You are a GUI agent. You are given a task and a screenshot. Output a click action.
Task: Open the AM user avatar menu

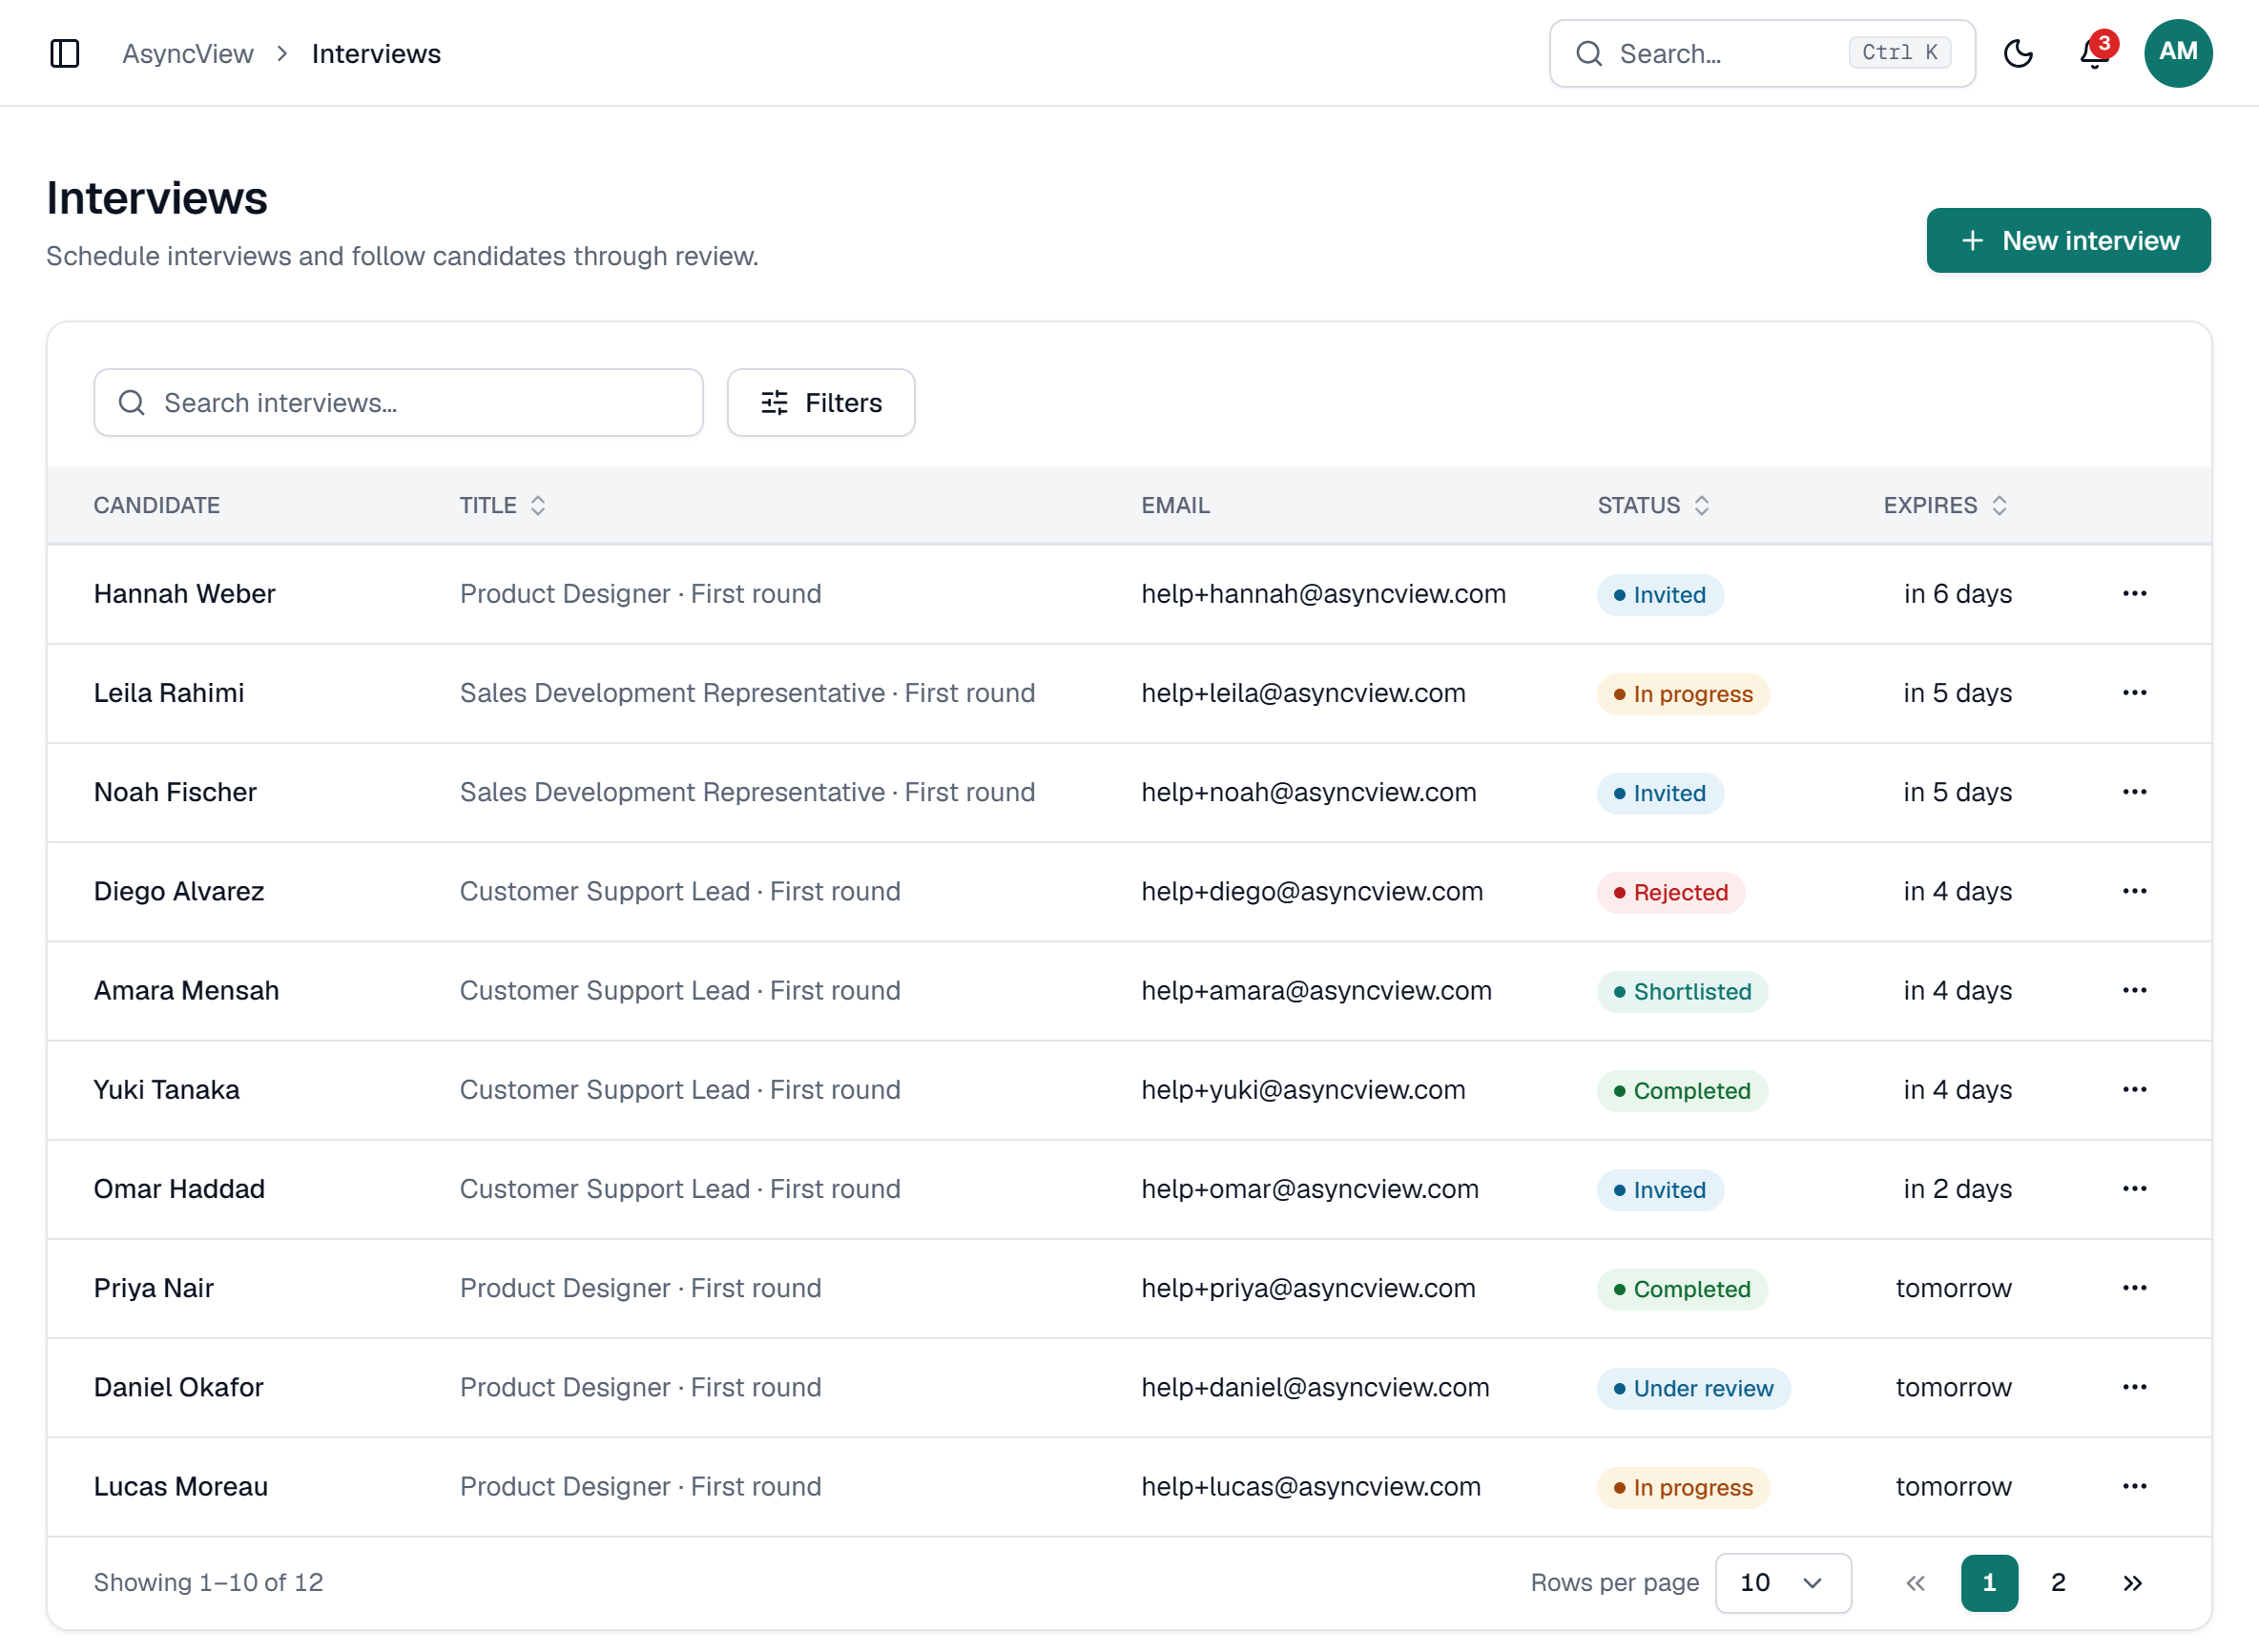point(2178,53)
